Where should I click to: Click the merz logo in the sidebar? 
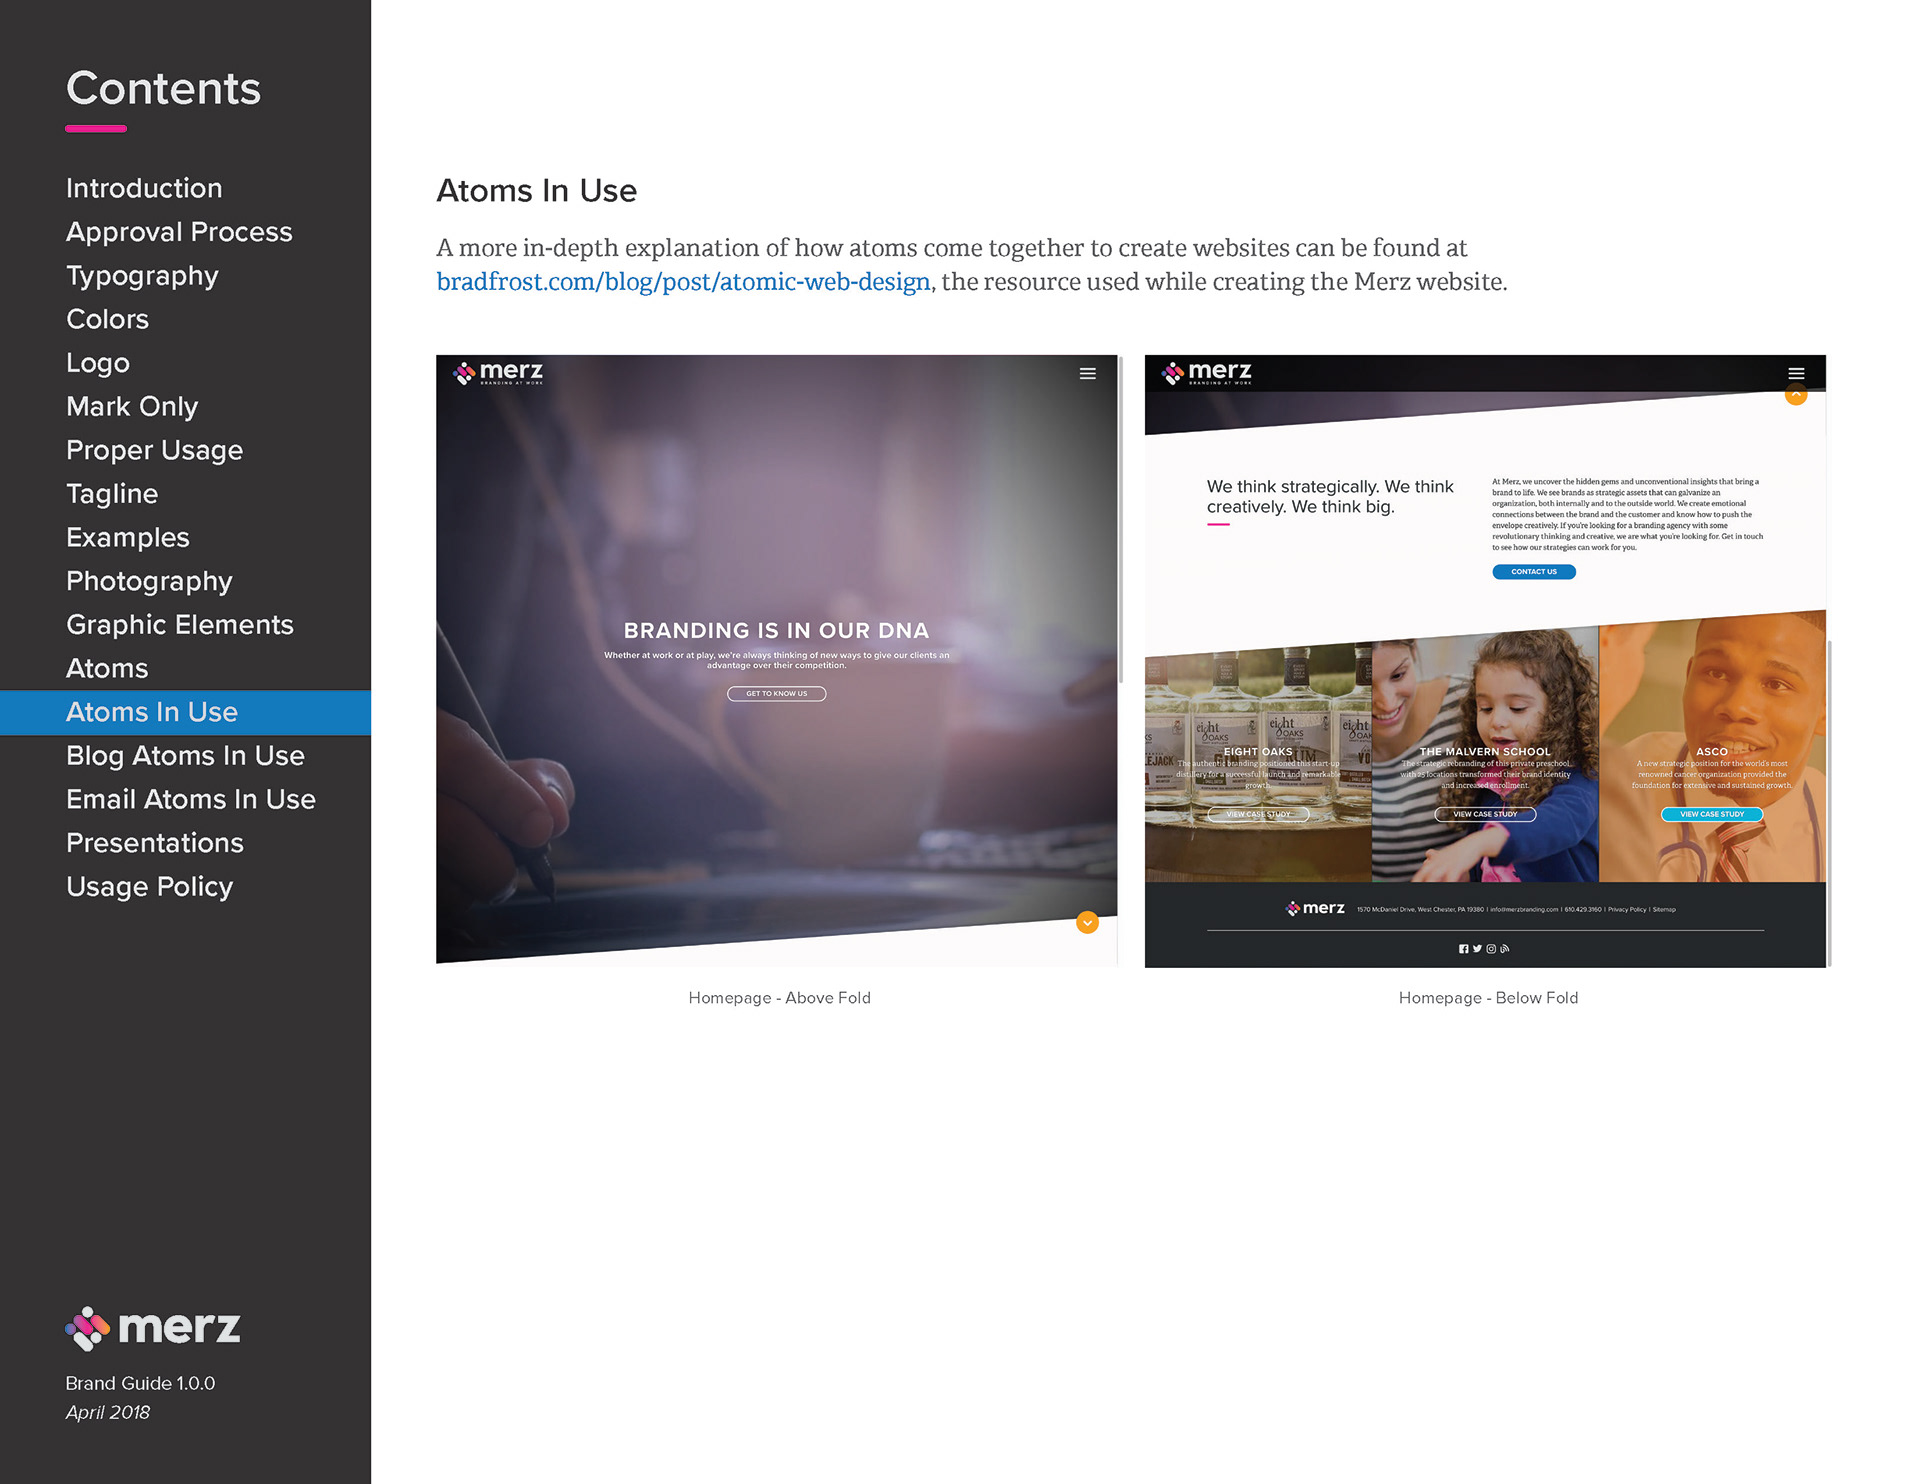click(x=153, y=1328)
